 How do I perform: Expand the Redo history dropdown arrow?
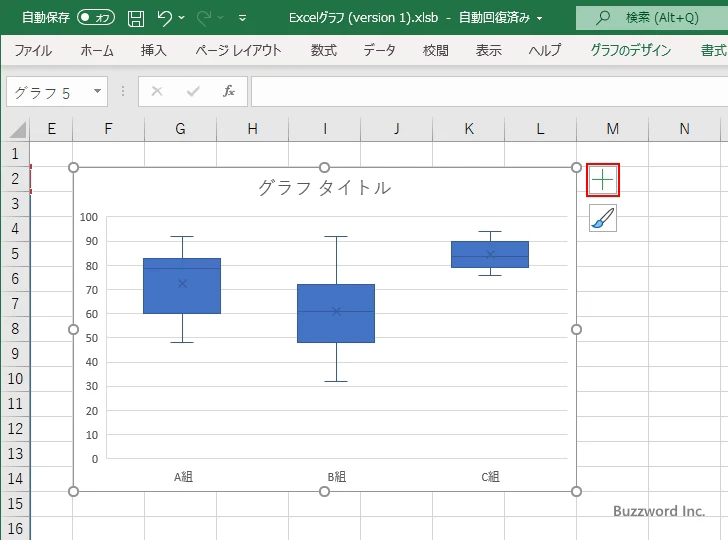tap(221, 18)
